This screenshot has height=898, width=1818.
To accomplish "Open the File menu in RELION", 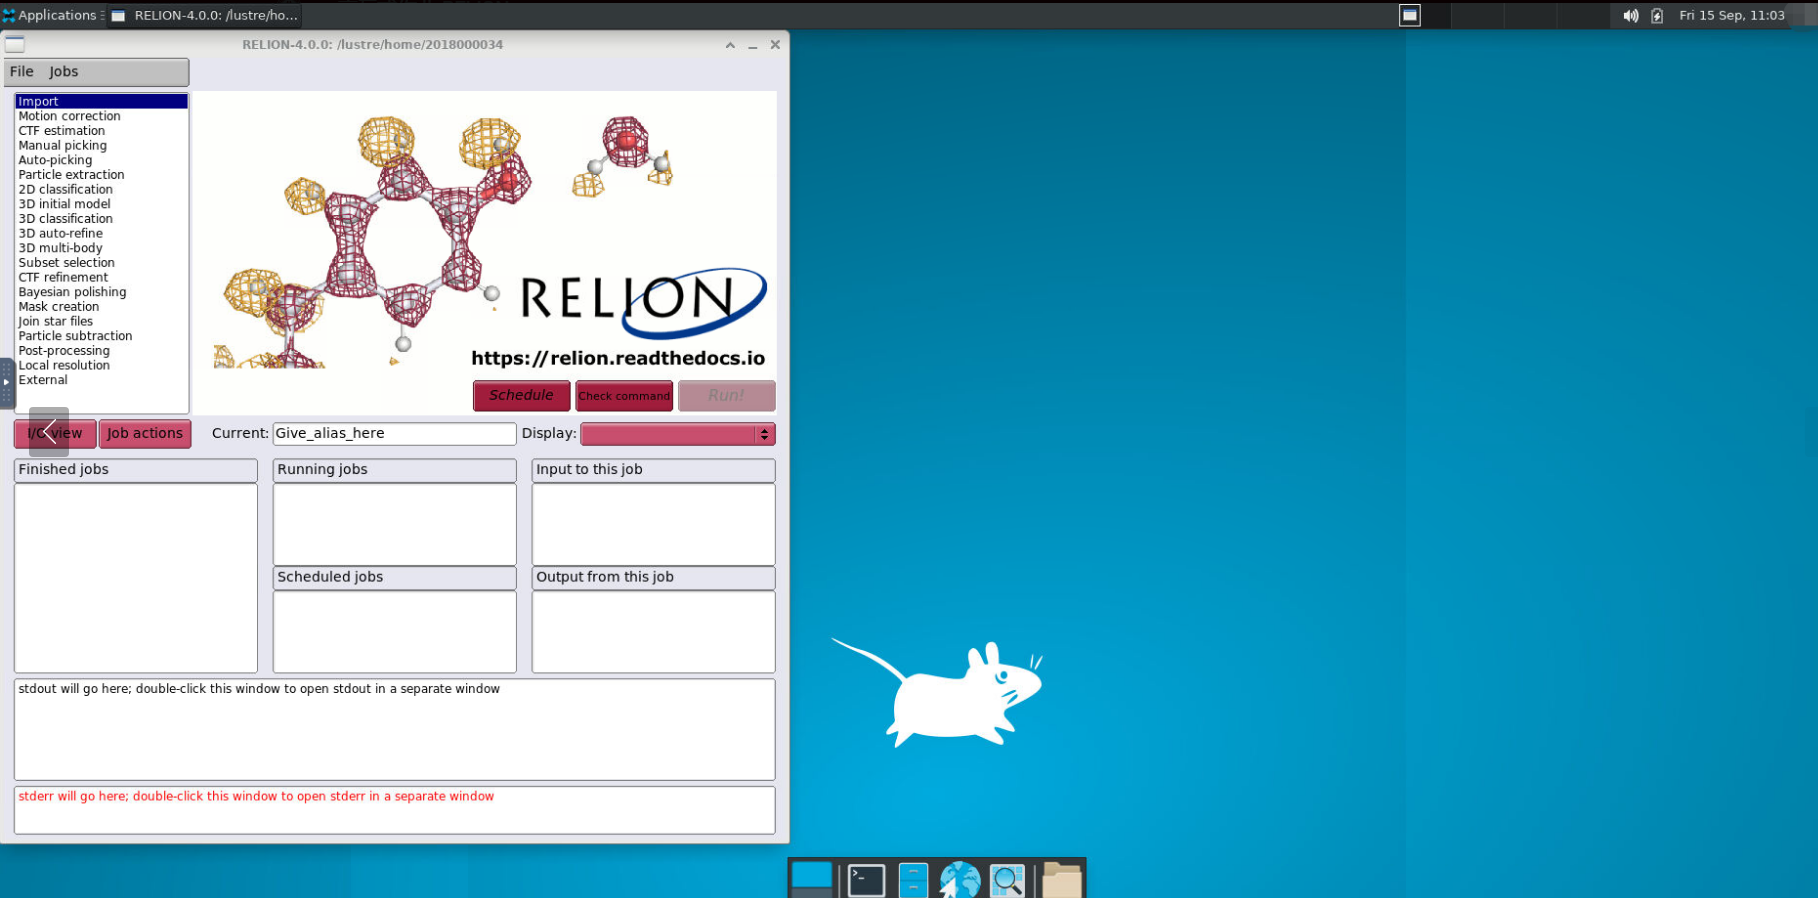I will click(x=21, y=72).
